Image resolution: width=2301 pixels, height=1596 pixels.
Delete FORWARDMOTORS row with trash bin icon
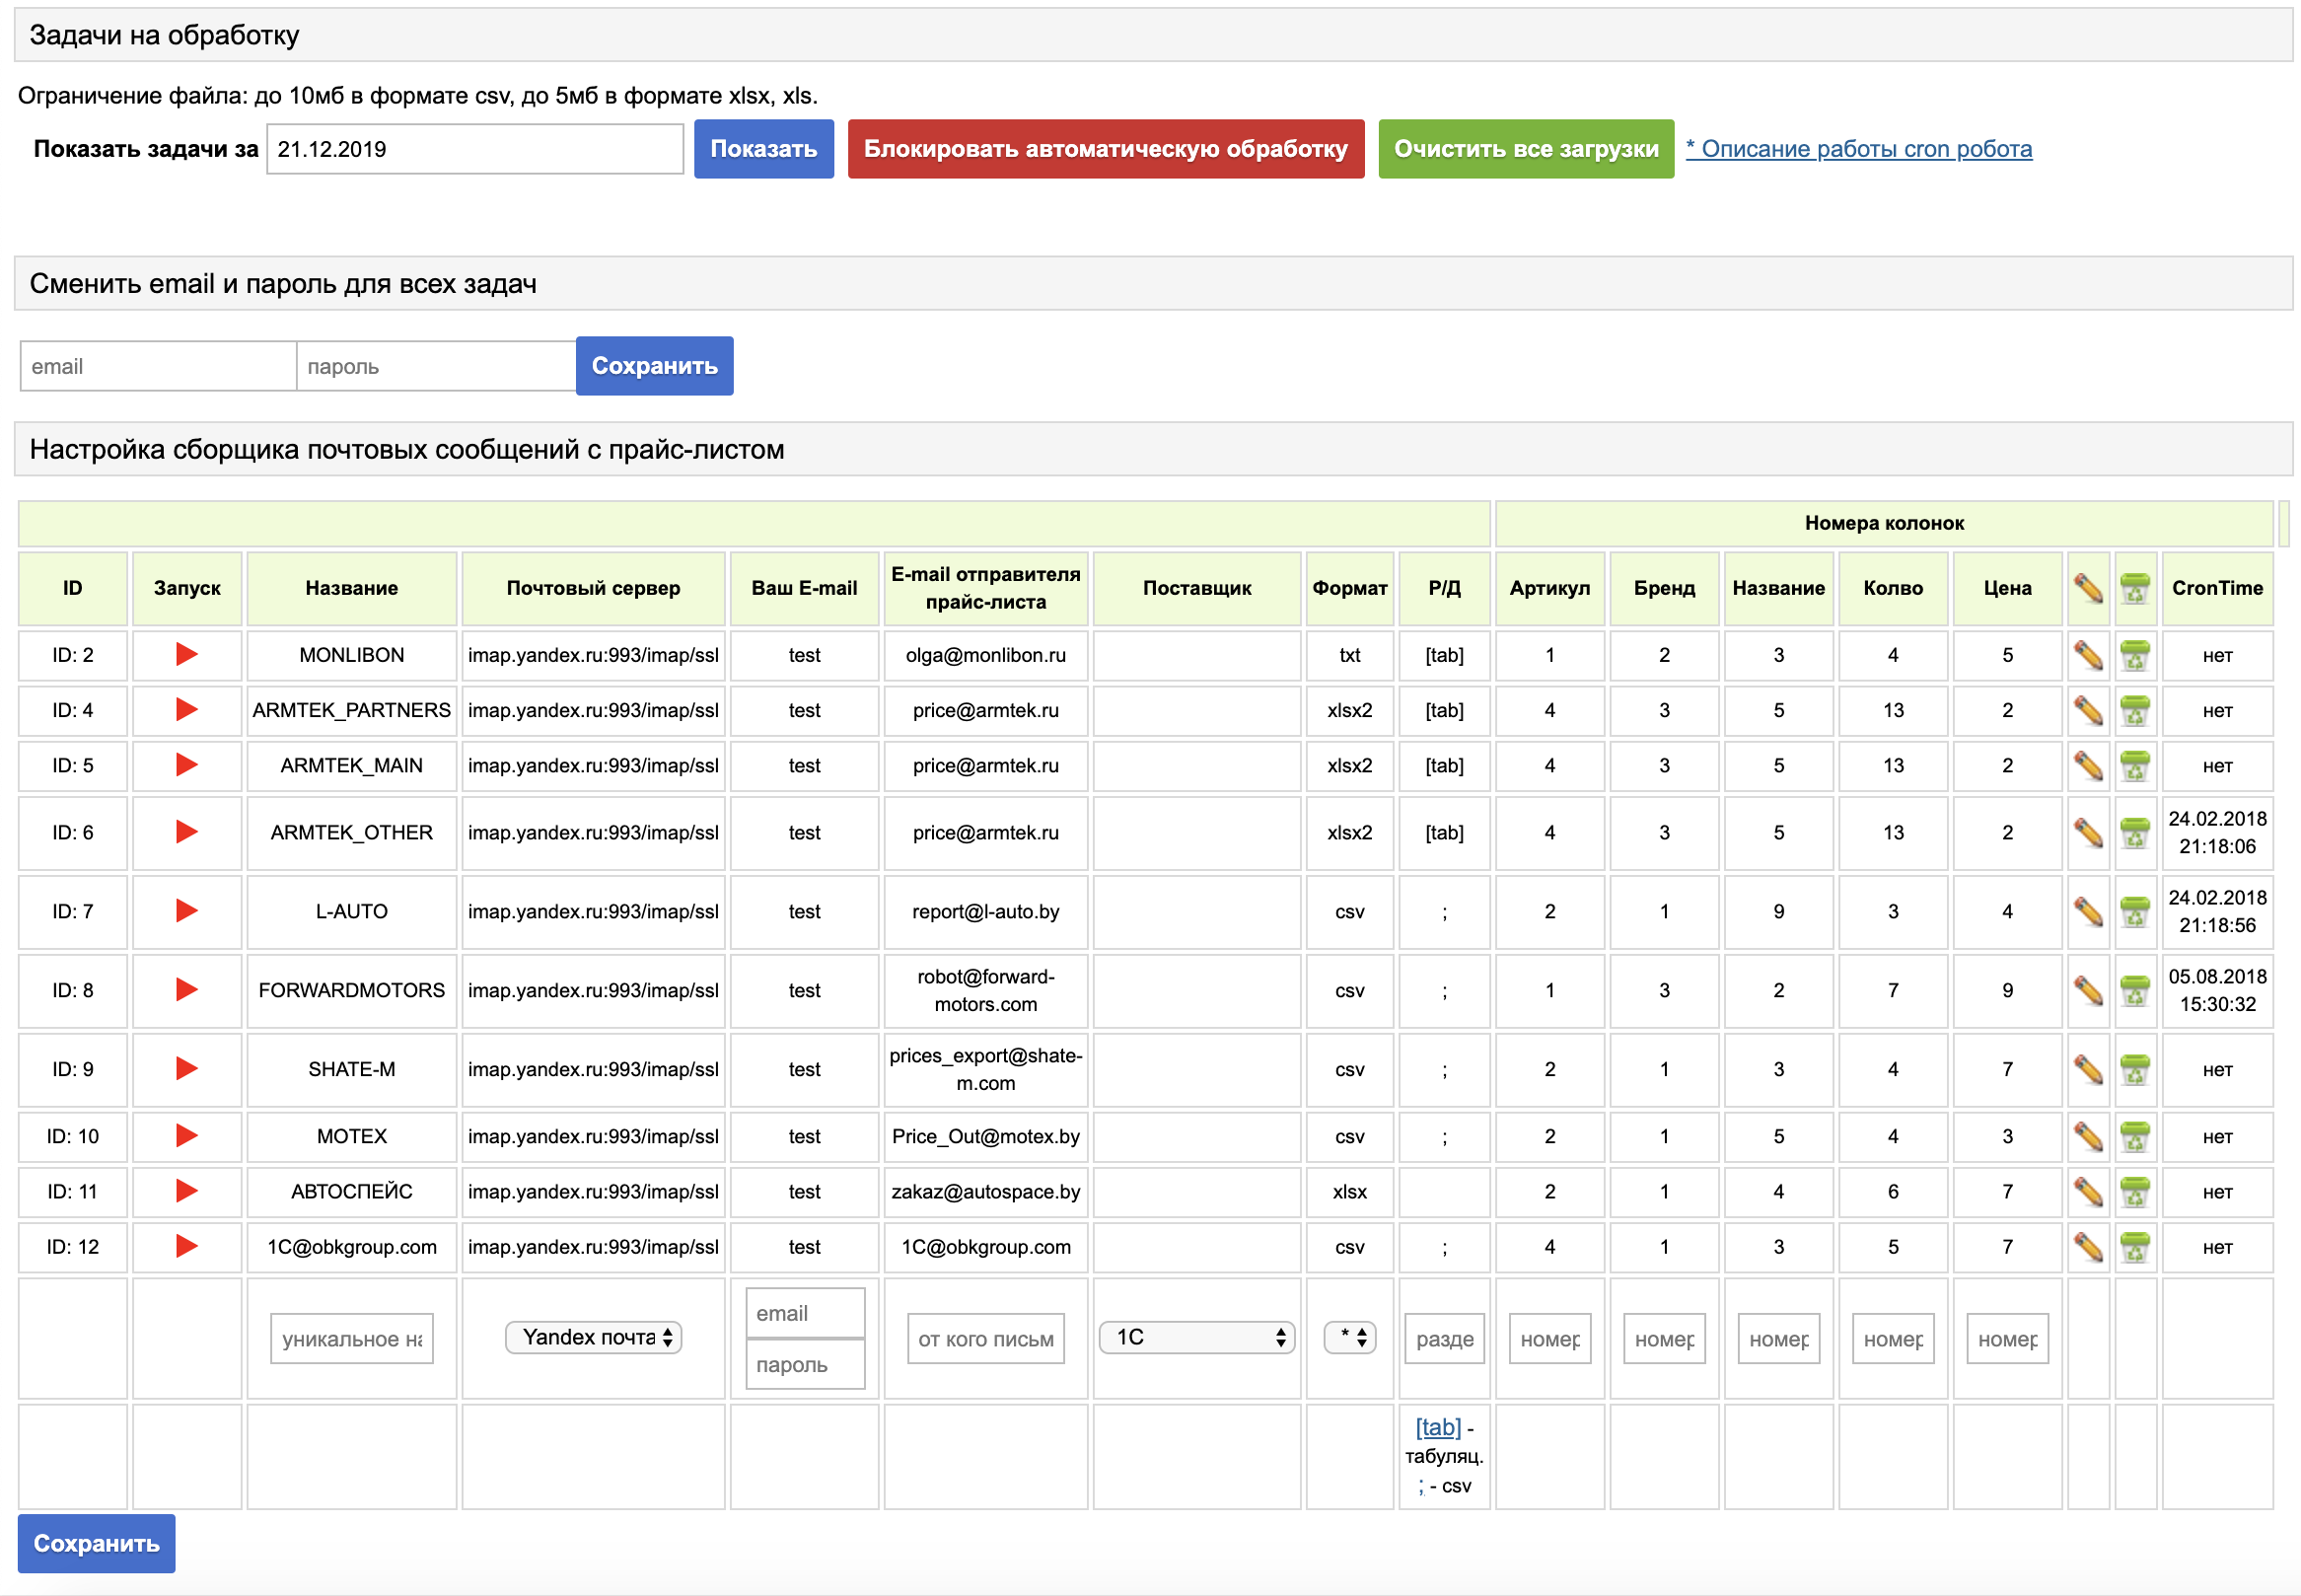click(x=2134, y=990)
